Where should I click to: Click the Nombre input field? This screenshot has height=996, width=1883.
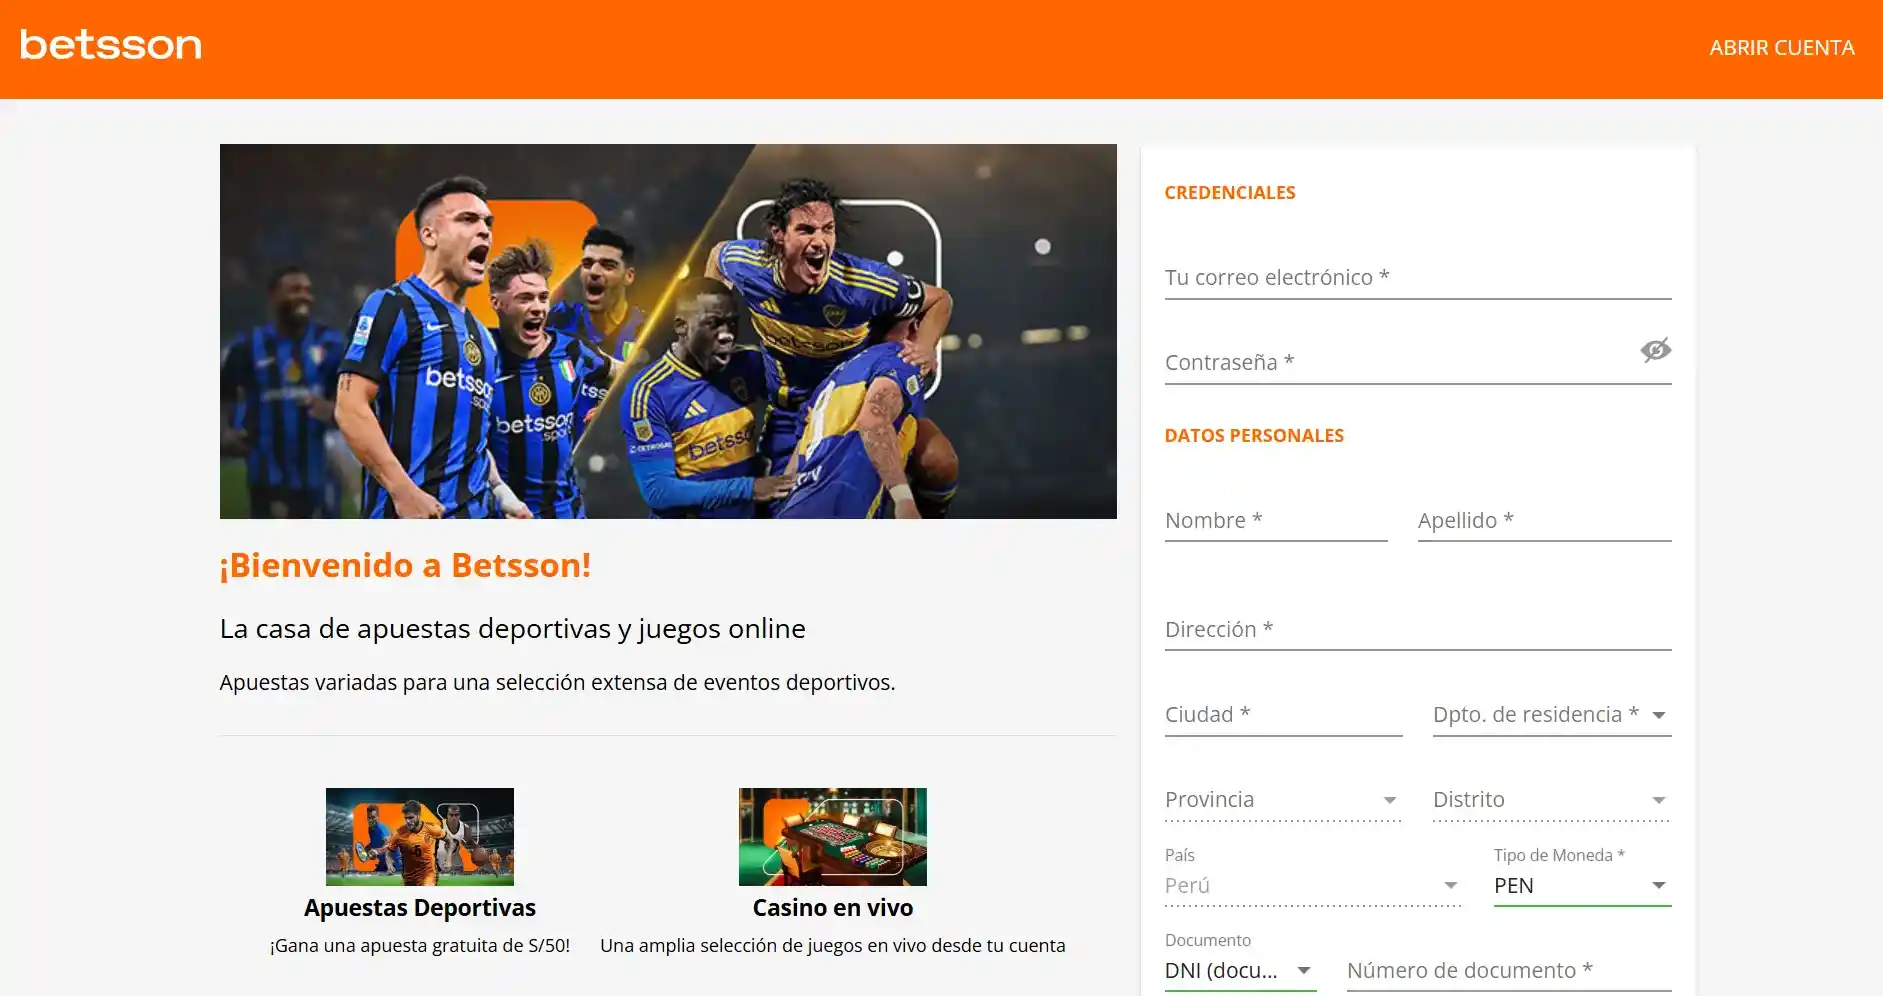tap(1276, 521)
